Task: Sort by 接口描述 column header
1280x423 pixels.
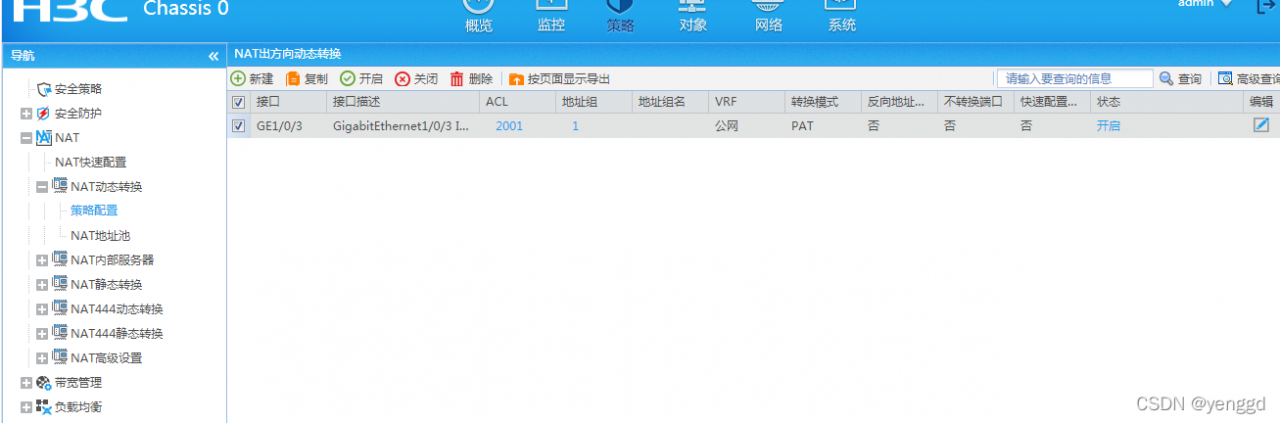Action: point(403,102)
